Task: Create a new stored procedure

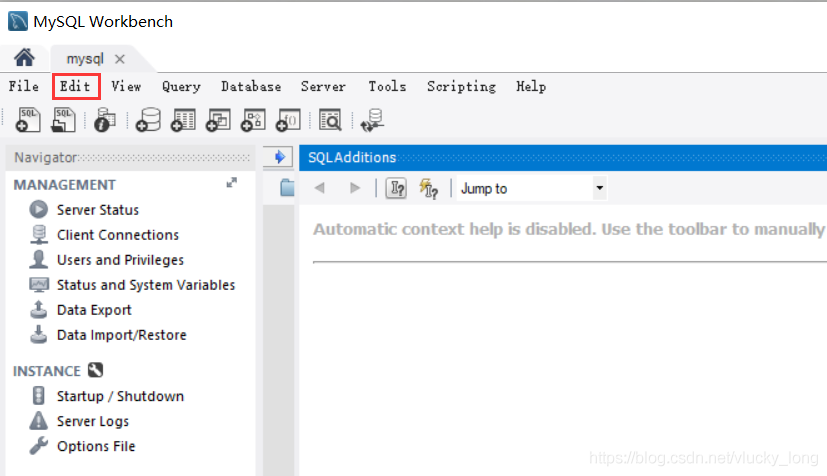Action: [253, 120]
